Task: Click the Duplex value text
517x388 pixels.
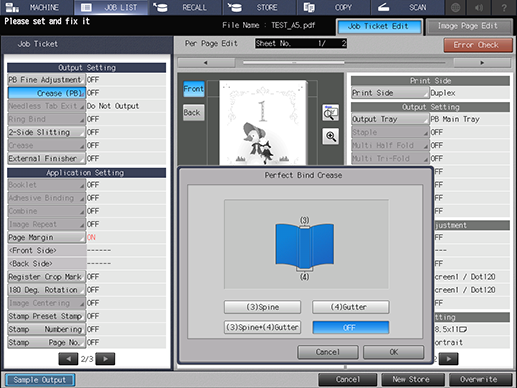Action: tap(443, 93)
